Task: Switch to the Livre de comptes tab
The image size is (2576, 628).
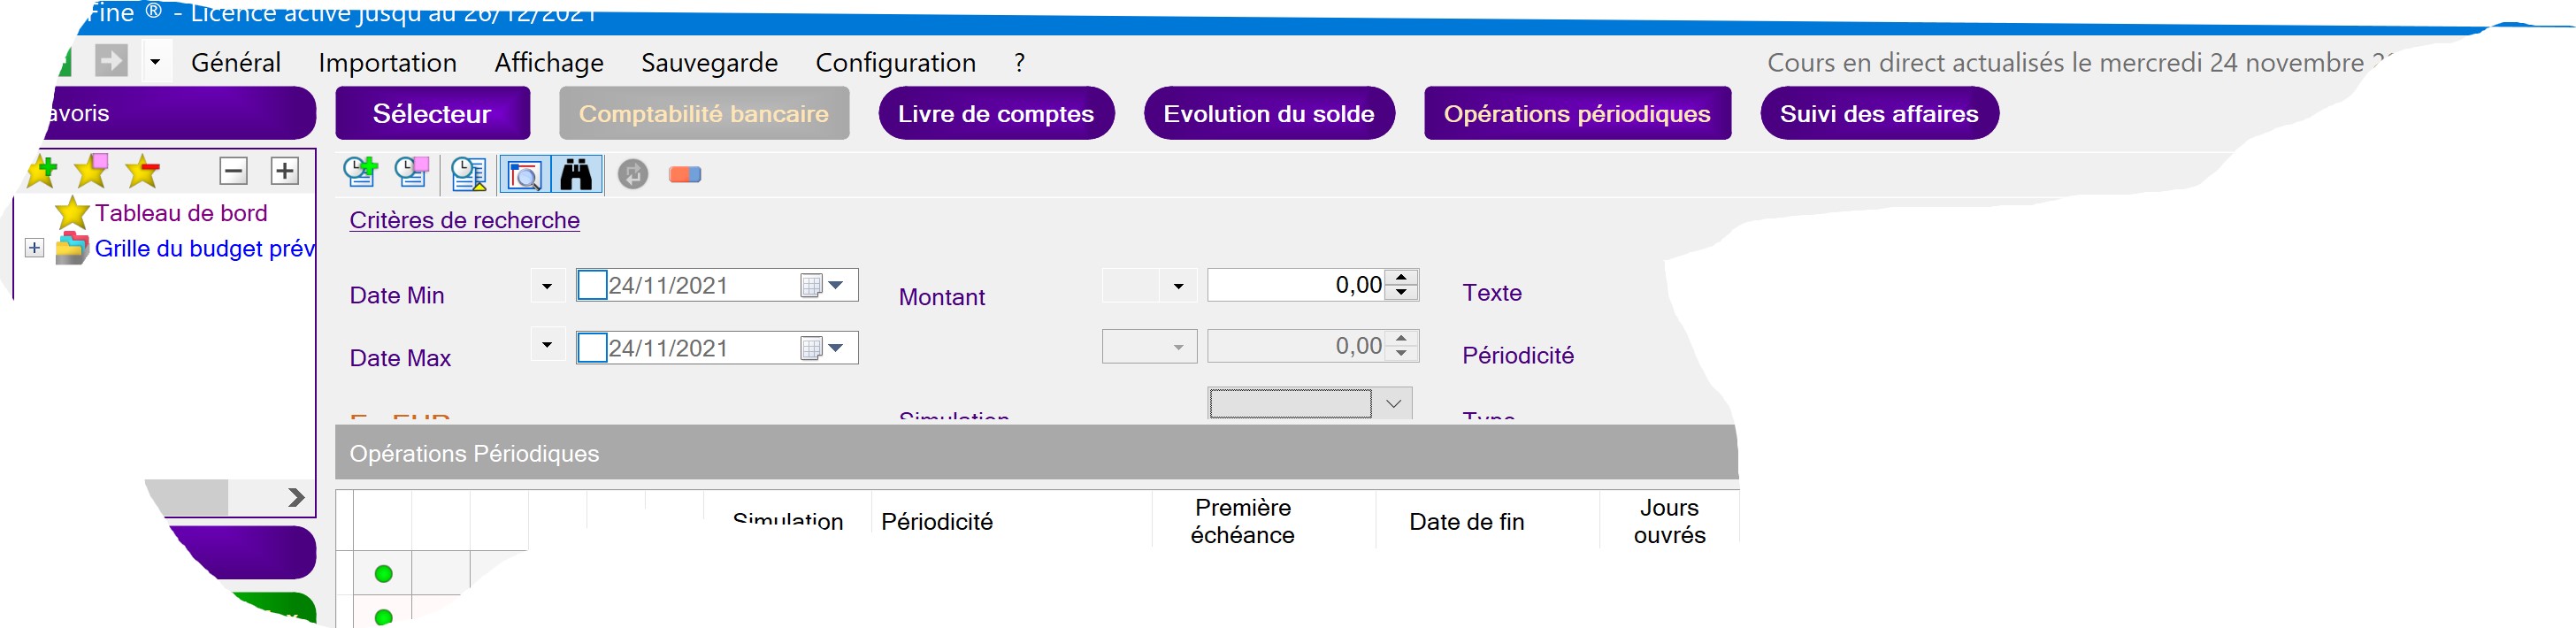Action: click(995, 114)
